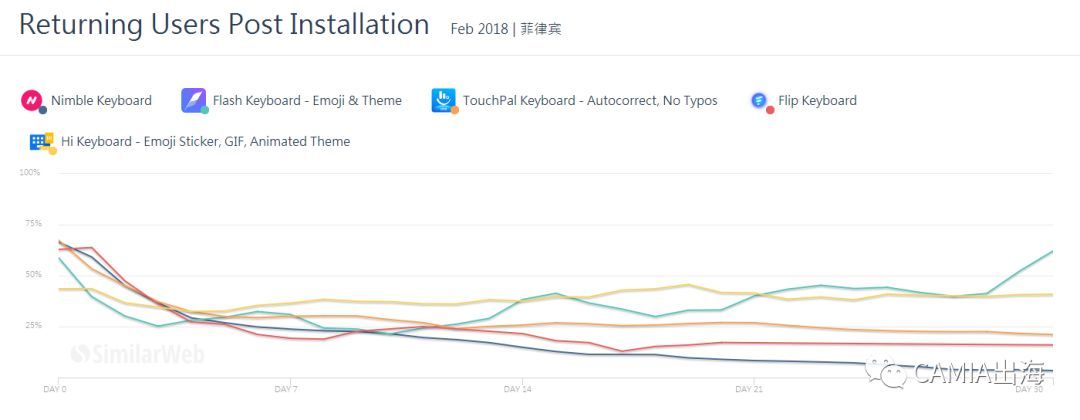Toggle the Flash Keyboard - Emoji & Theme series label

click(307, 100)
